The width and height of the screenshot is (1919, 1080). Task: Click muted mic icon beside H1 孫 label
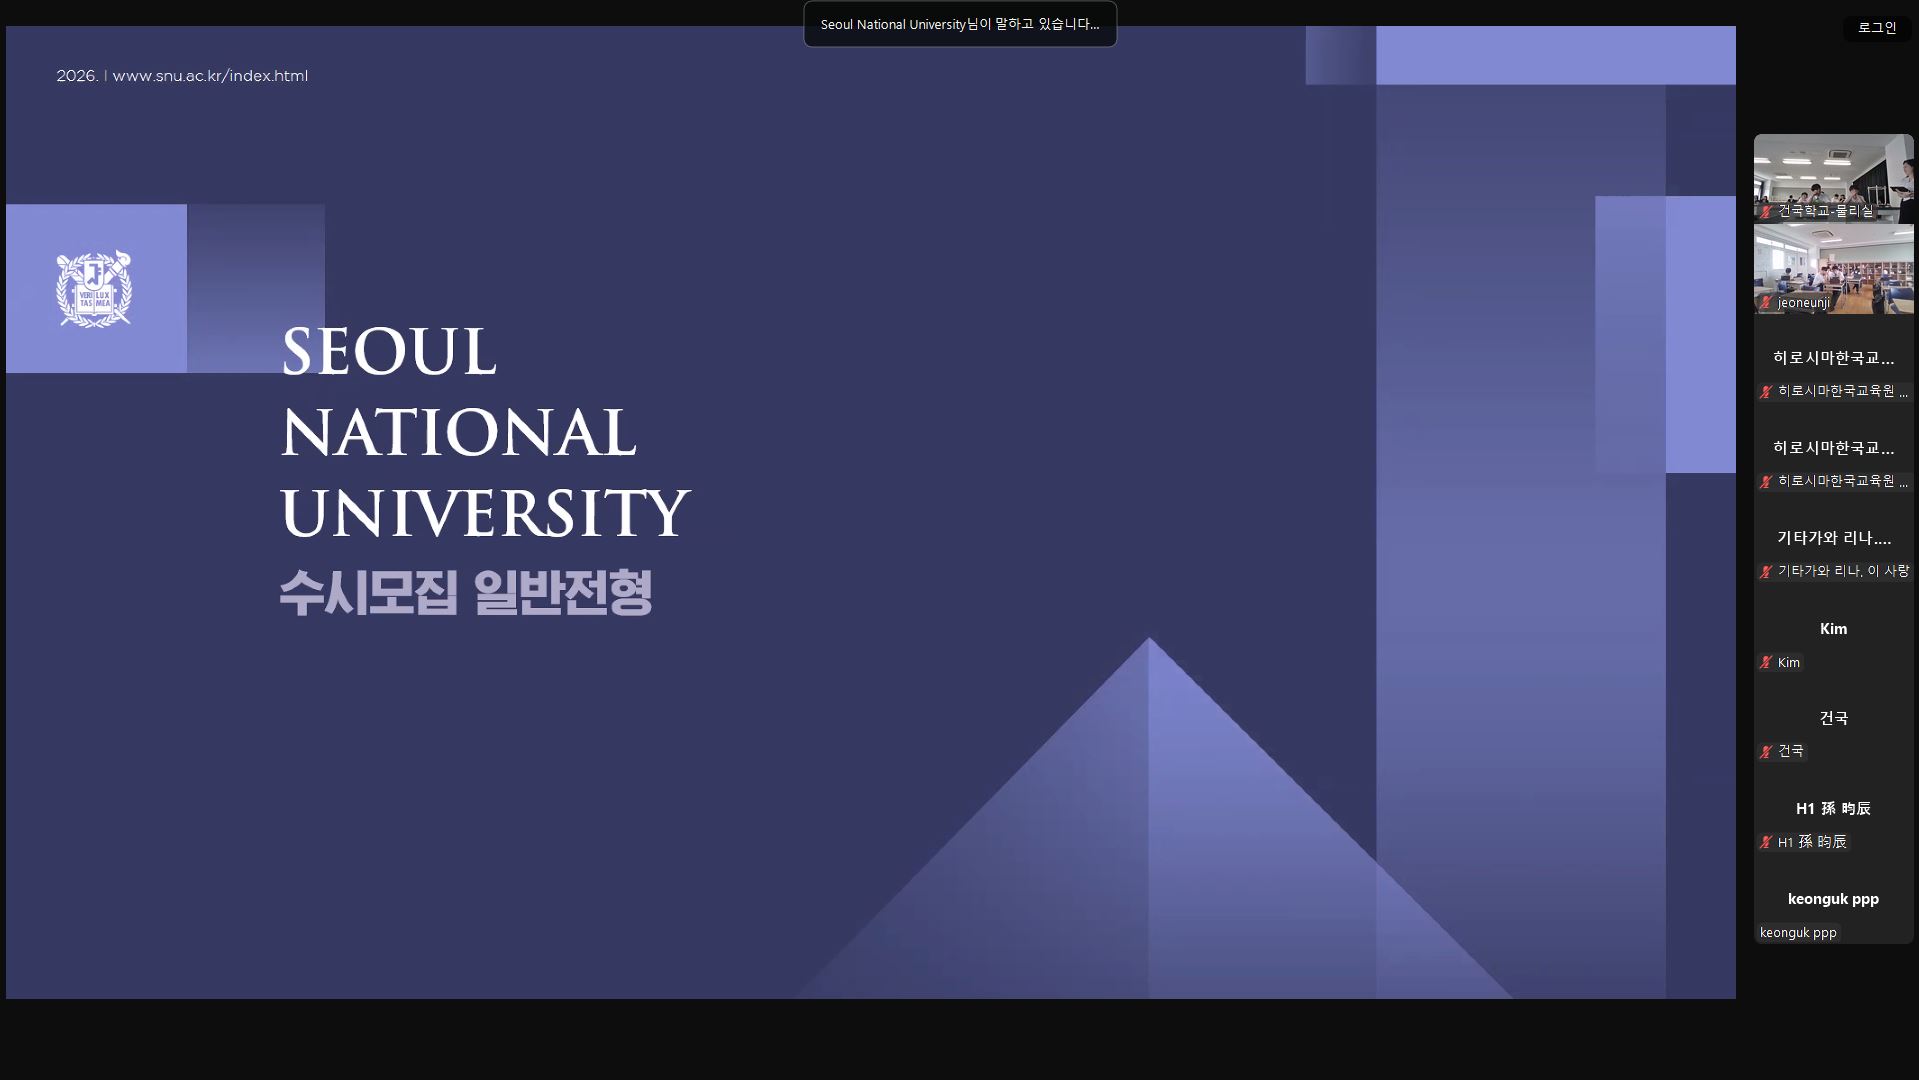coord(1766,842)
